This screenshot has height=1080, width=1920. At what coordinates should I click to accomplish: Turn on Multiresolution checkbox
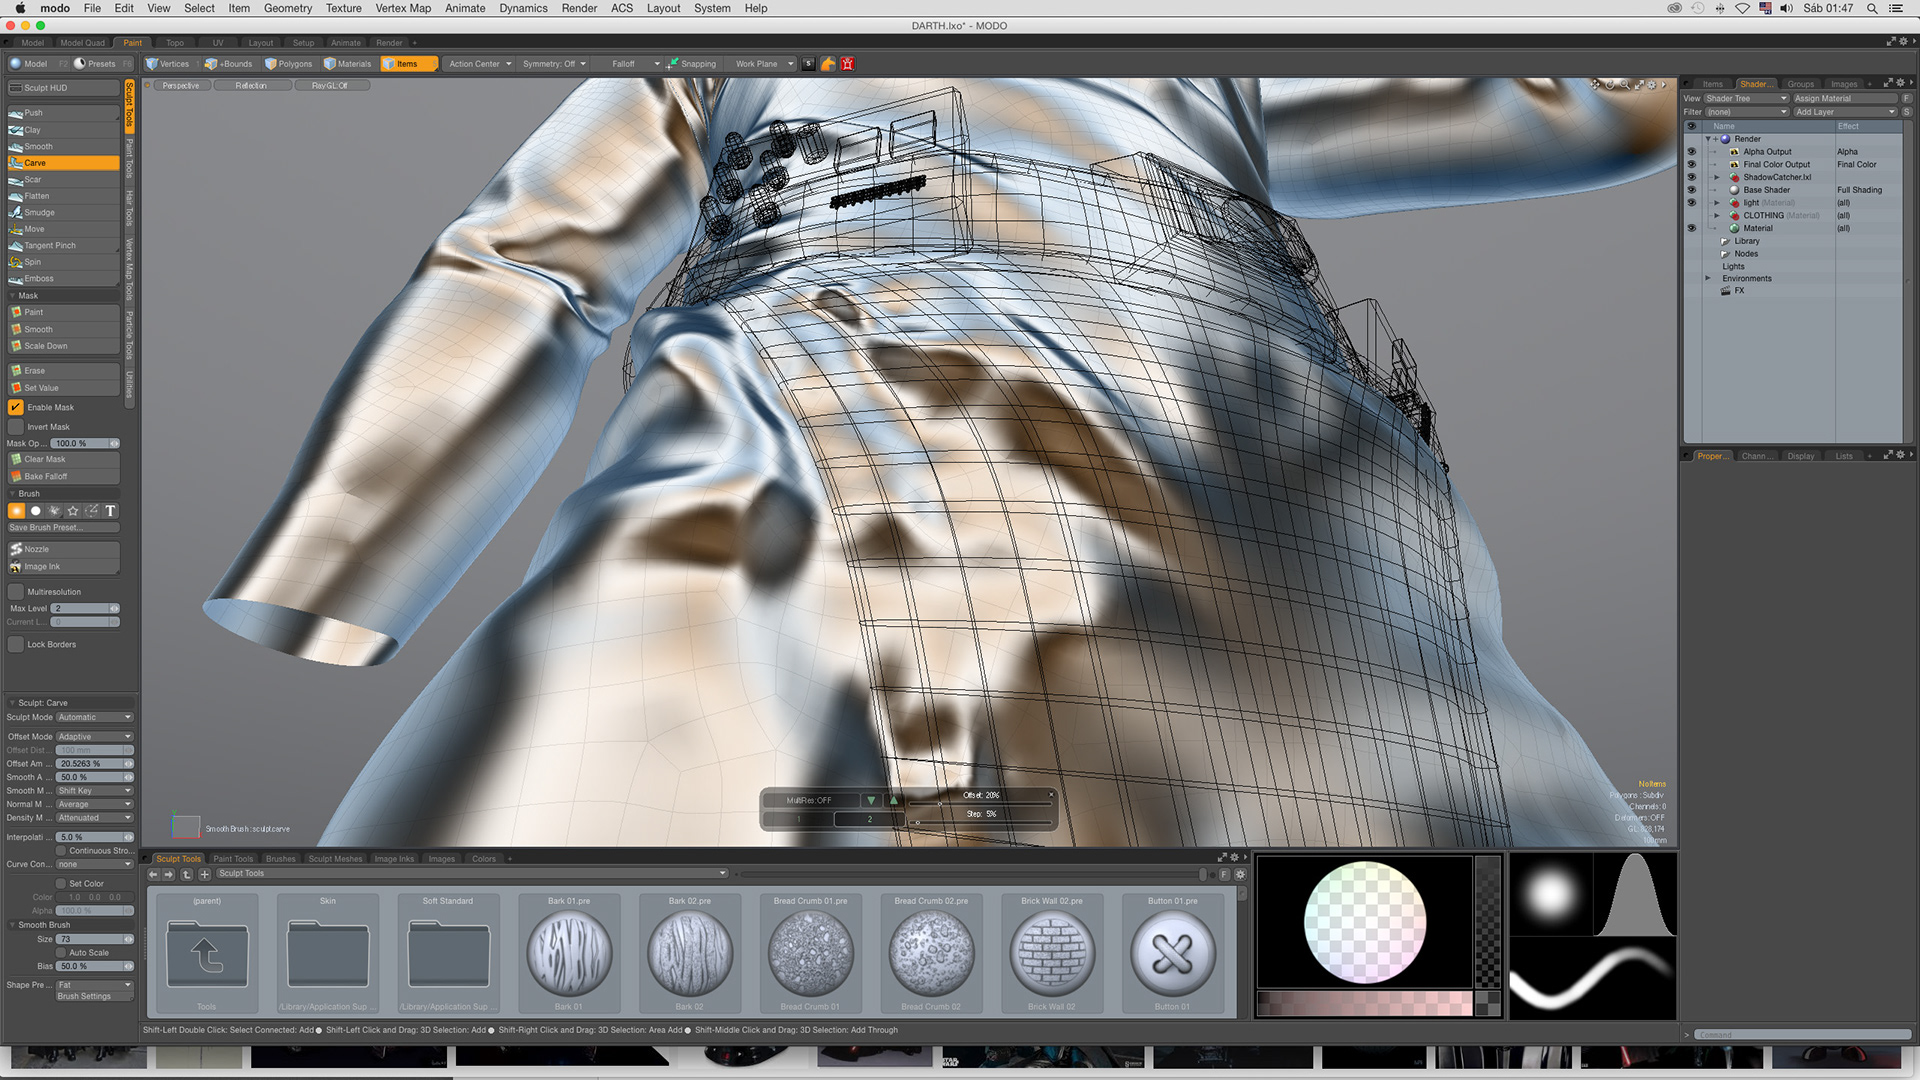pos(16,592)
